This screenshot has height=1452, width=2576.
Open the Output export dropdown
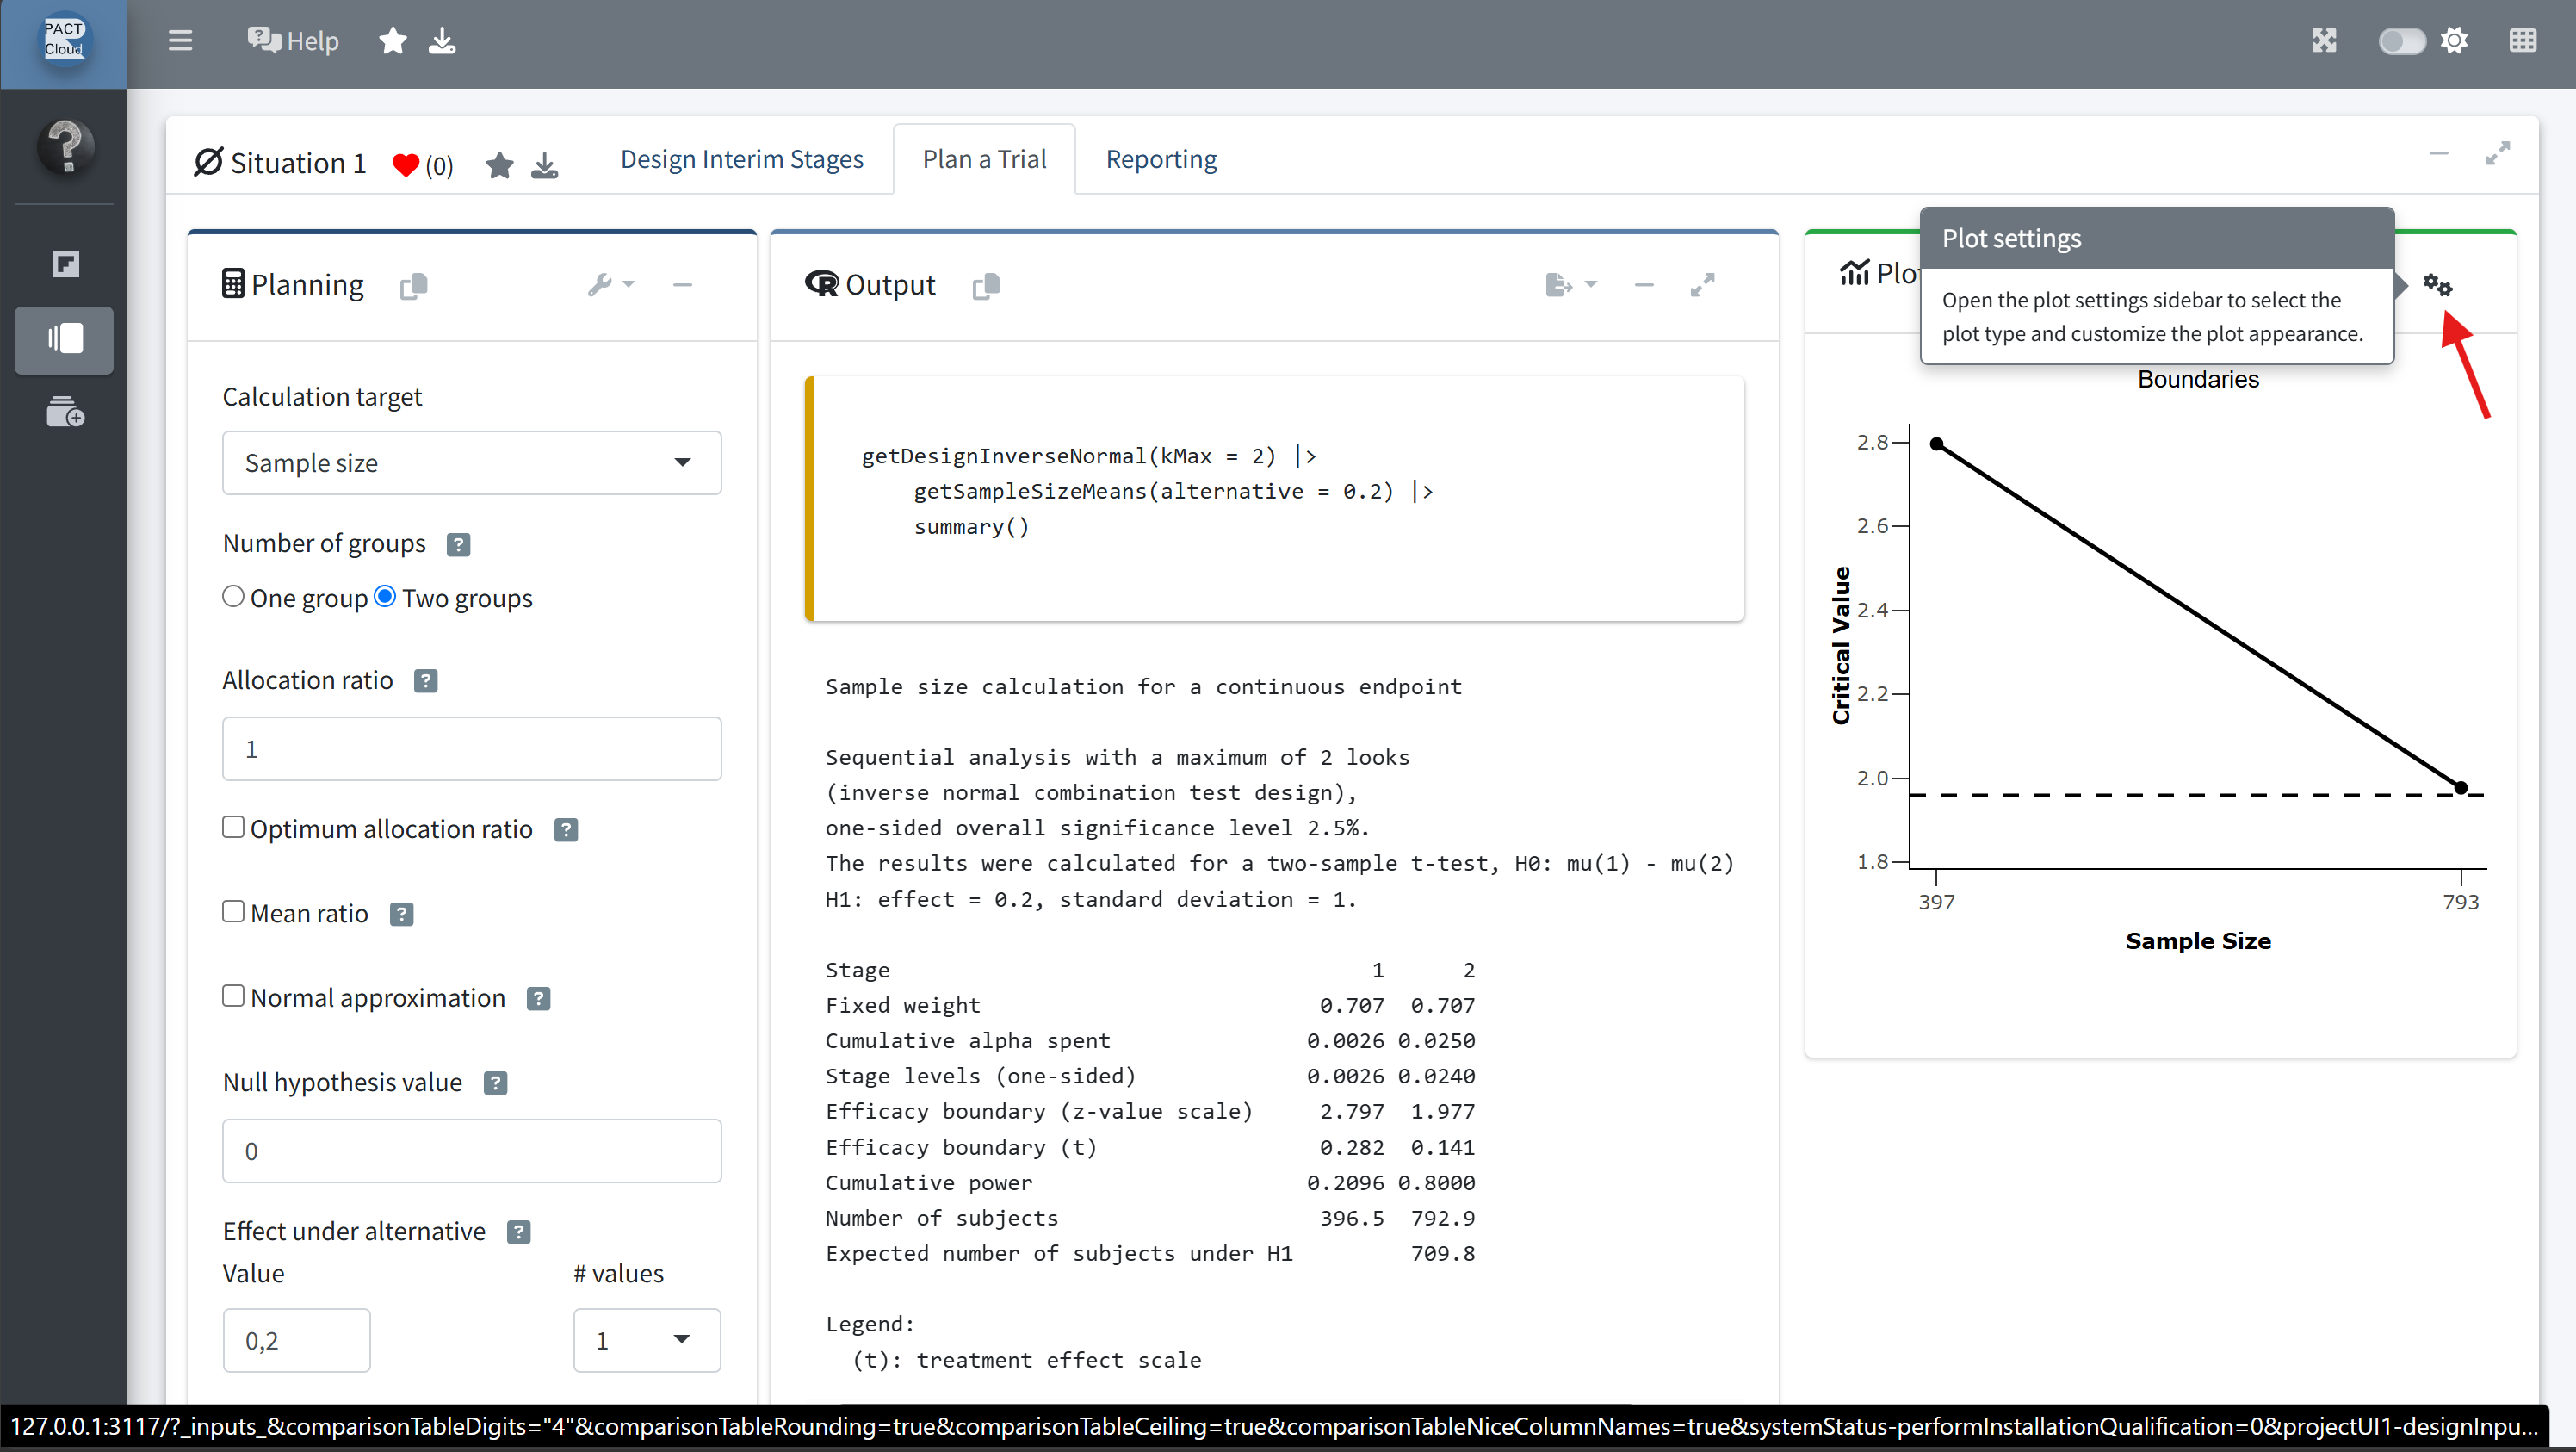tap(1570, 285)
